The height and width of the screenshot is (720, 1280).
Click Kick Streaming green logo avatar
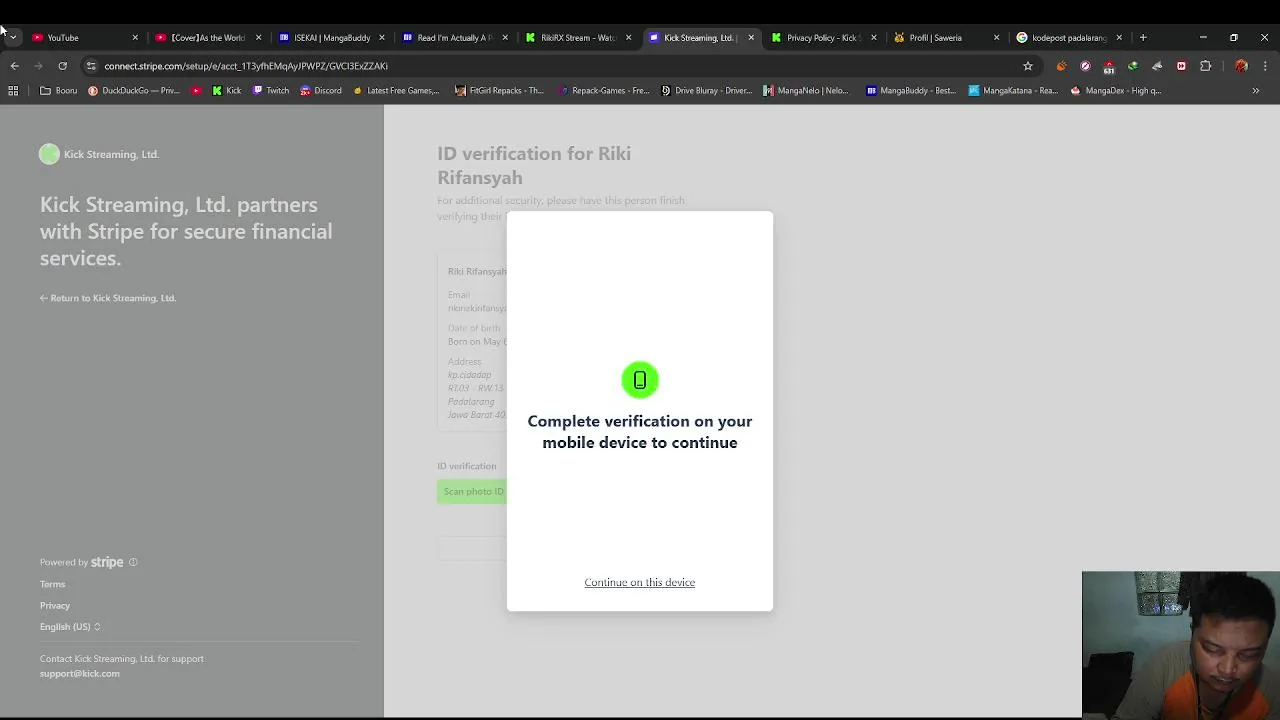[x=49, y=154]
